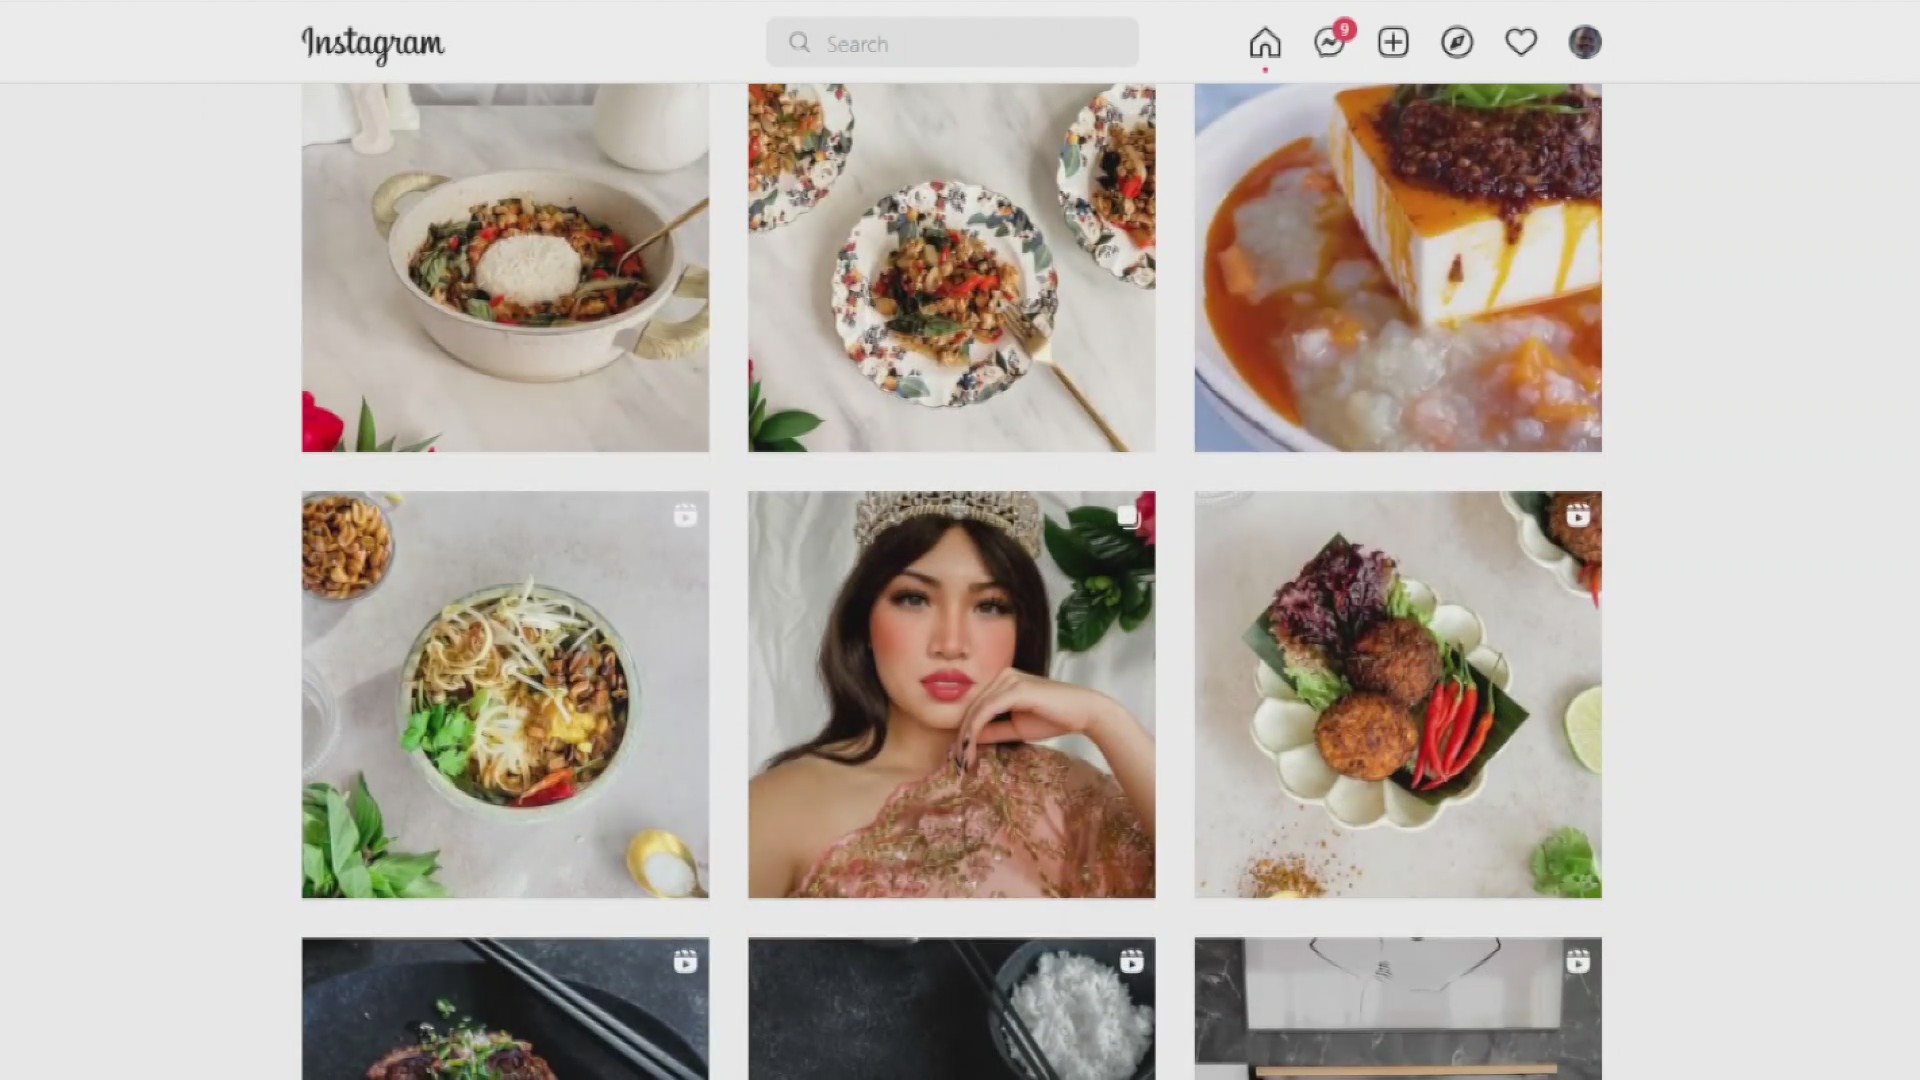1920x1080 pixels.
Task: Click carousel icon on crown portrait post
Action: coord(1129,516)
